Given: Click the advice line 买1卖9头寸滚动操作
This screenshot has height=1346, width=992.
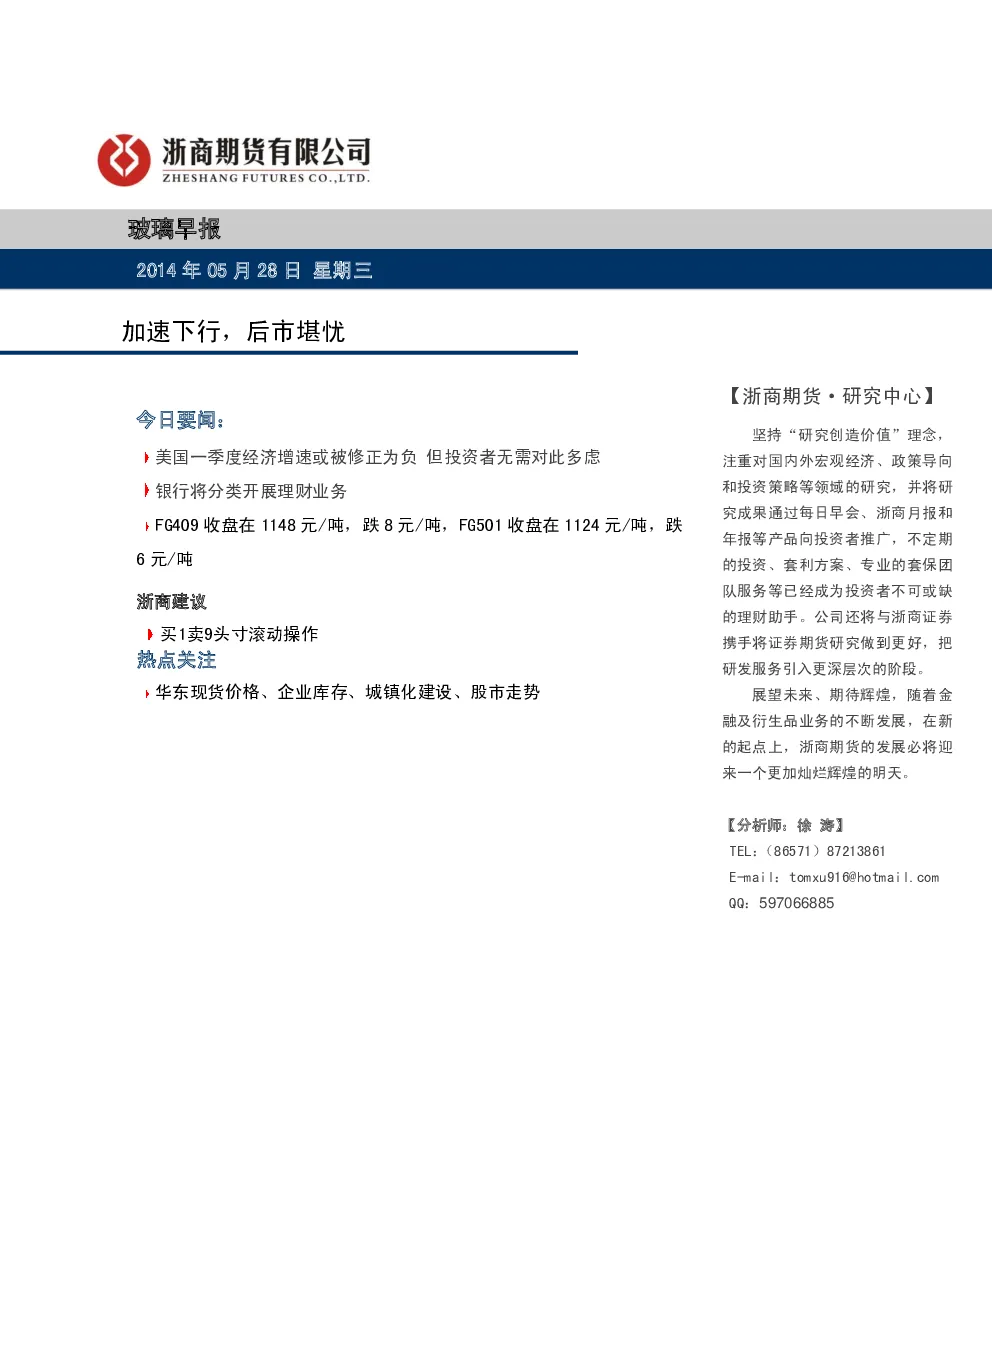Looking at the screenshot, I should (239, 634).
